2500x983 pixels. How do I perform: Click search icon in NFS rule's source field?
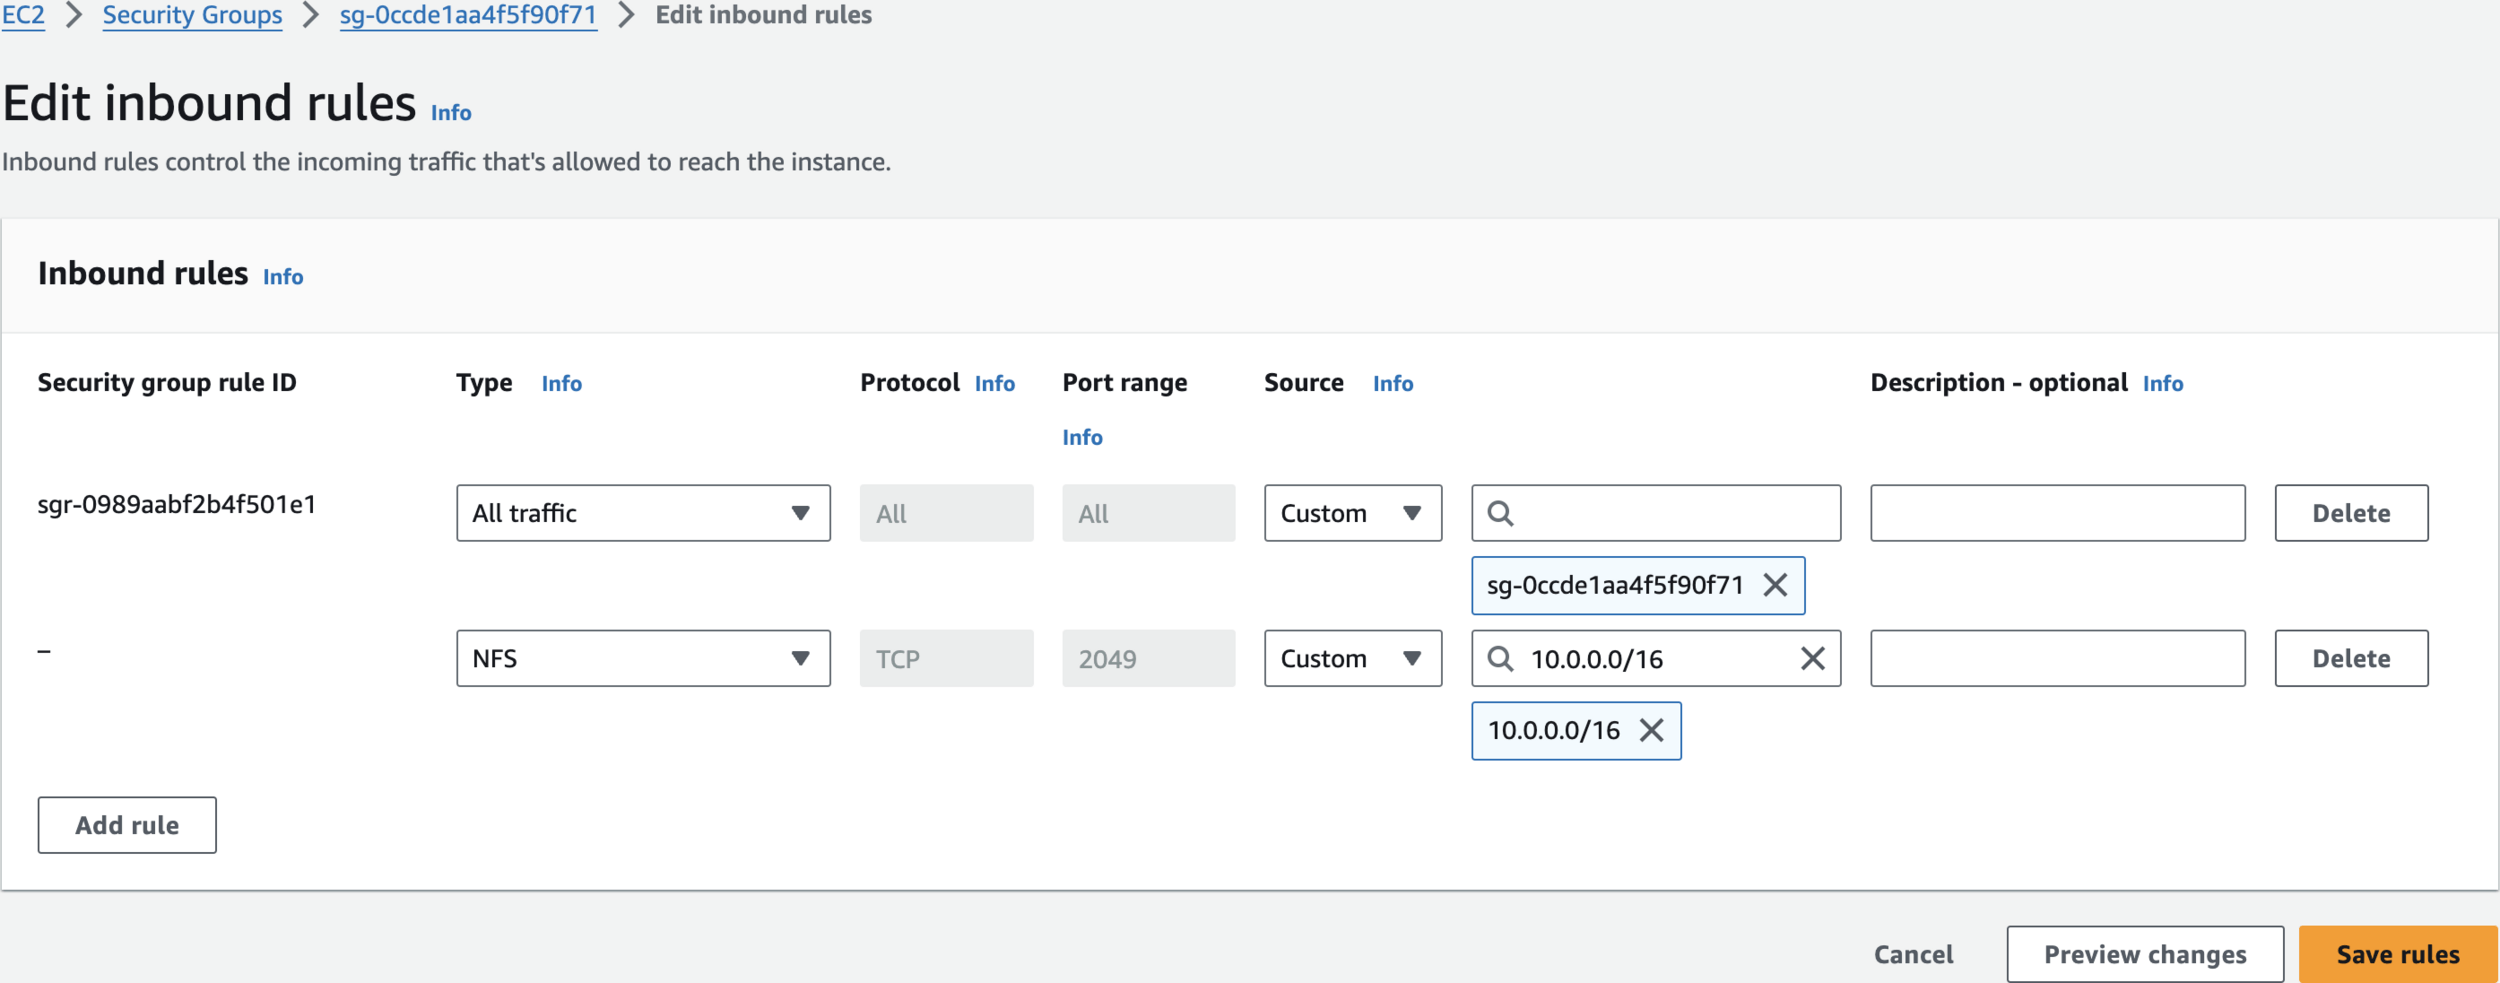coord(1500,658)
